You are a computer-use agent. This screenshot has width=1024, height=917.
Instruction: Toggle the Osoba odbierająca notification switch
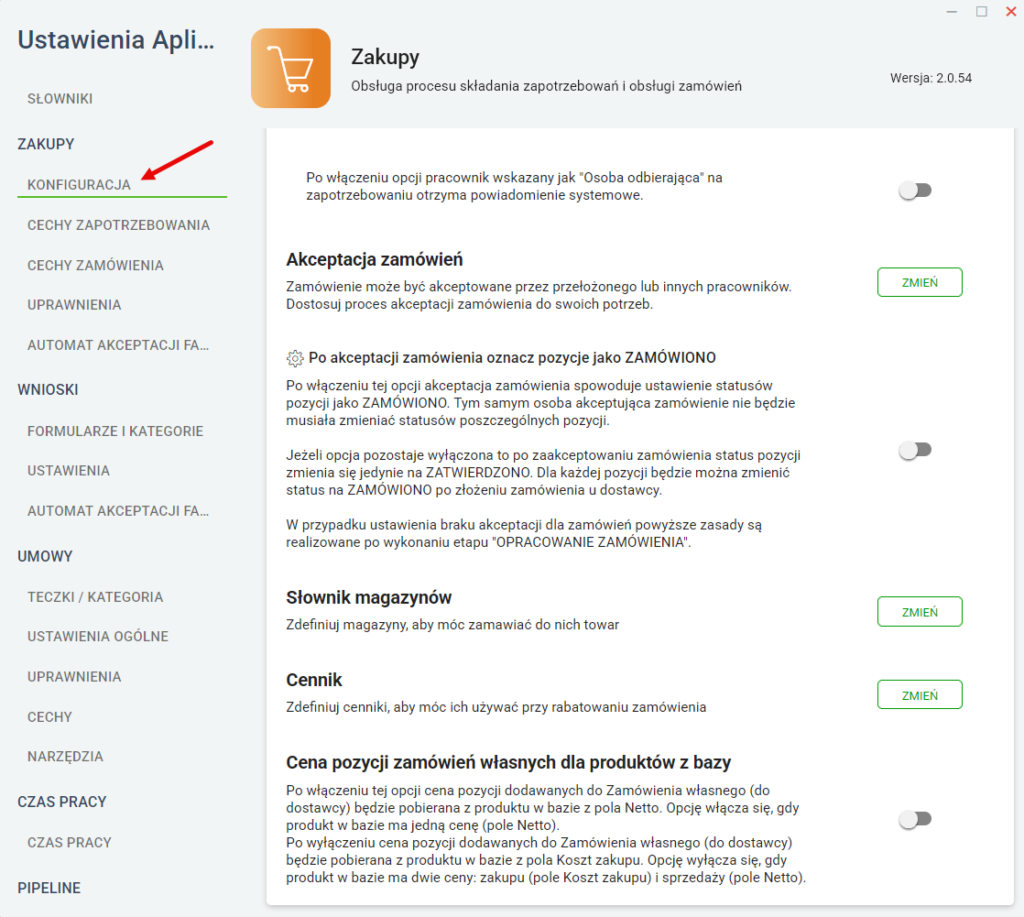tap(915, 191)
